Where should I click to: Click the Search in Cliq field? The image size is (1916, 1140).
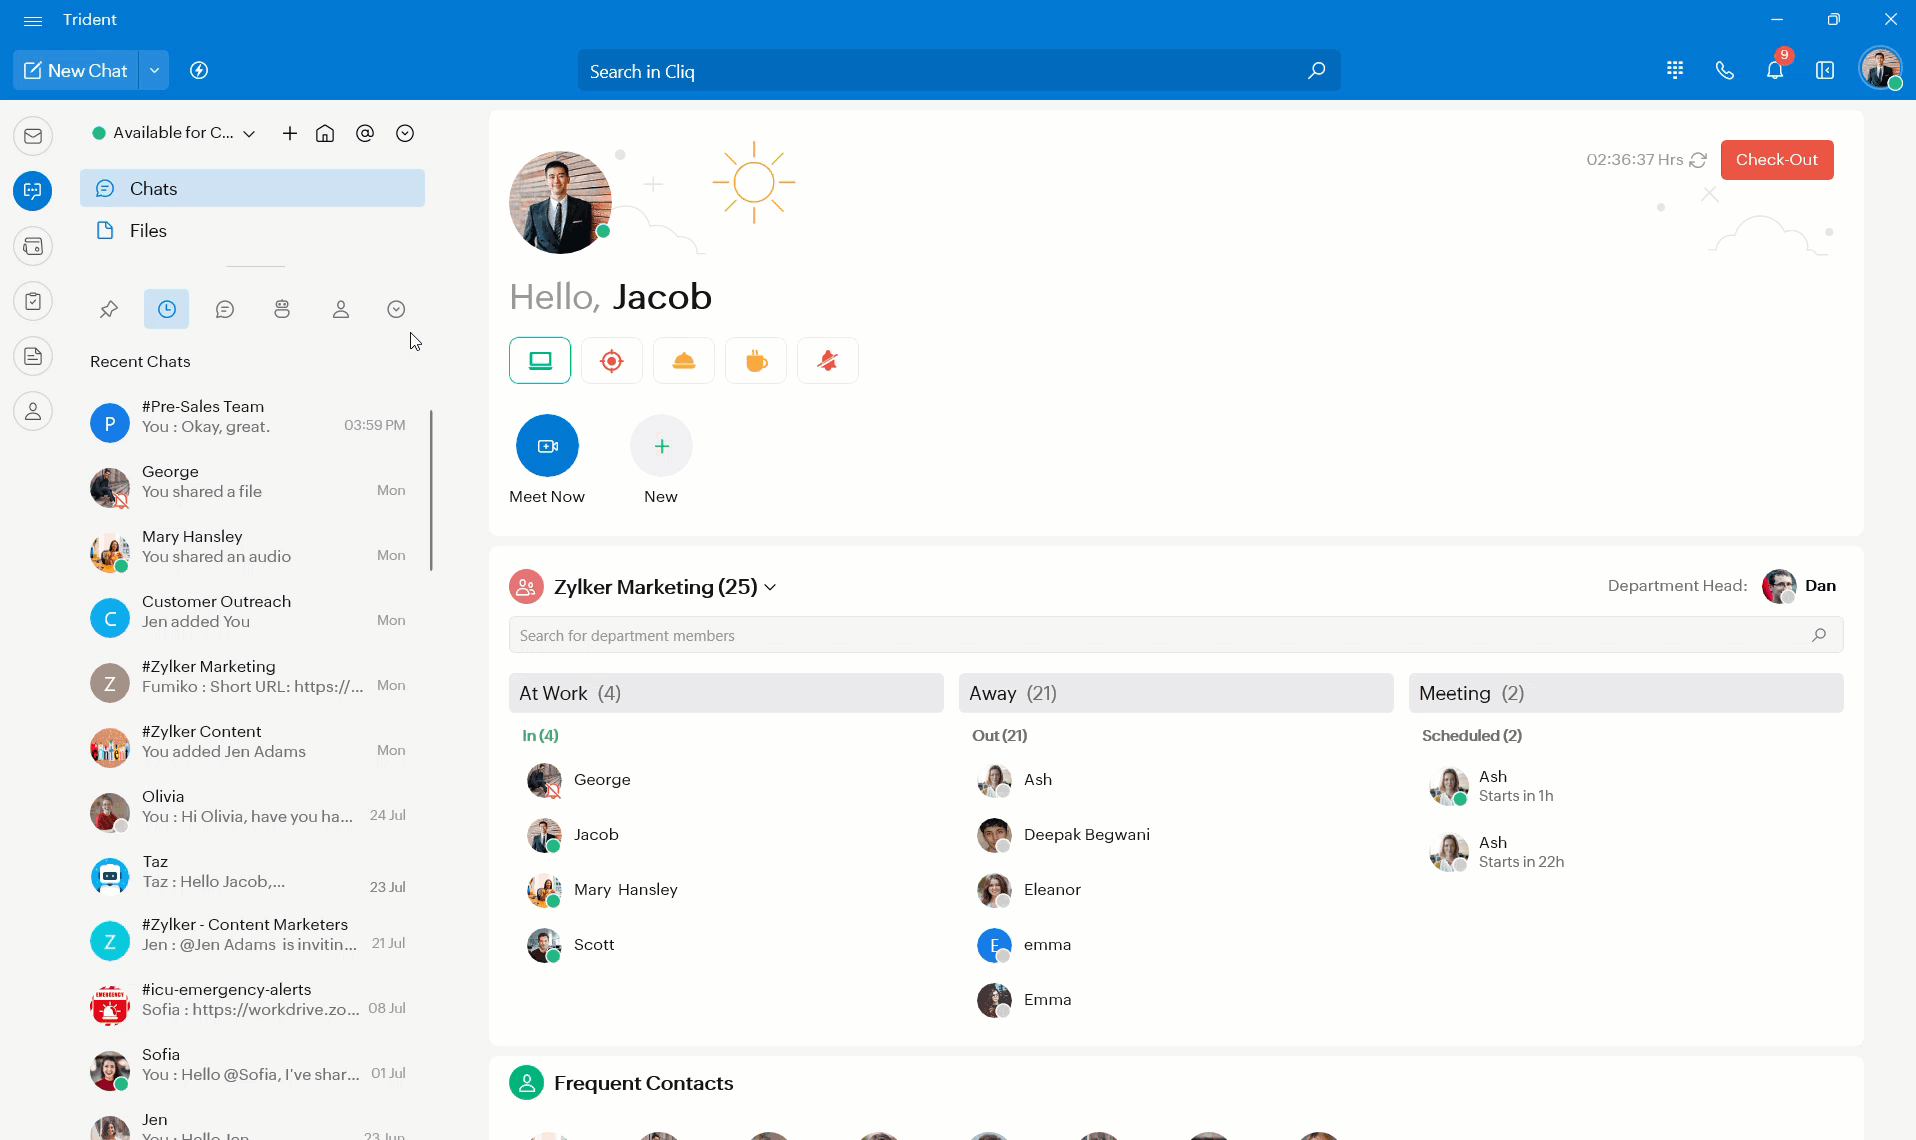point(959,71)
